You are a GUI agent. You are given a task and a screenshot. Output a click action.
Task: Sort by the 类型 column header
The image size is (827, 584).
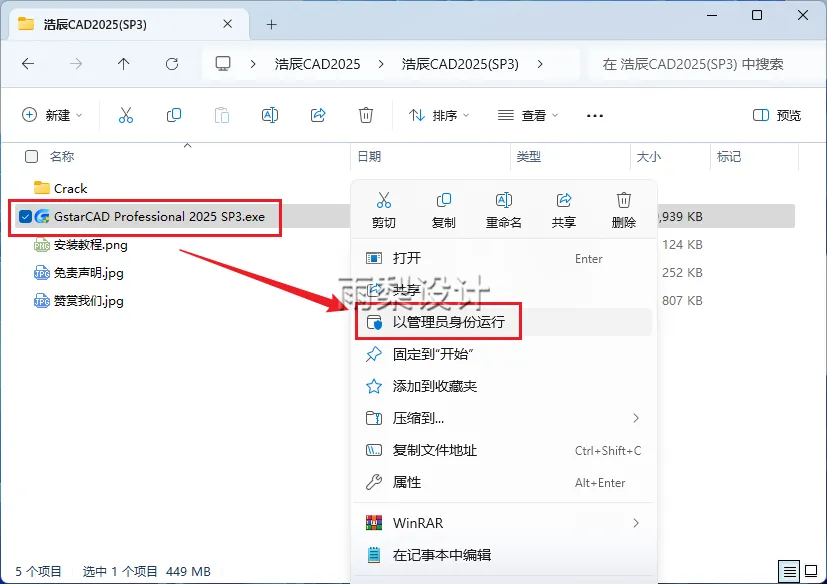coord(528,156)
